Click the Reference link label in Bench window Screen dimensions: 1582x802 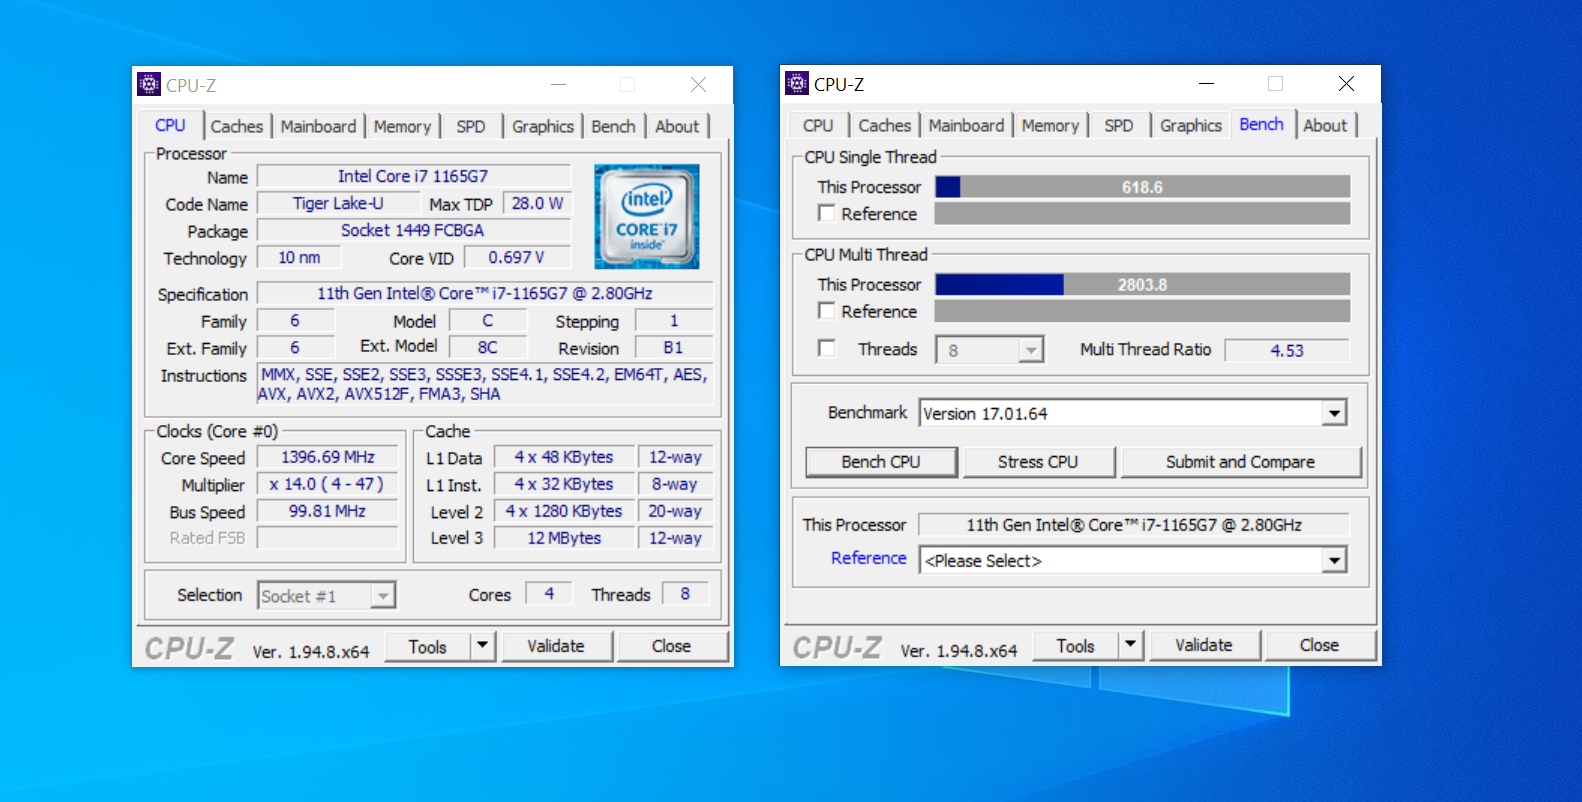(x=868, y=558)
